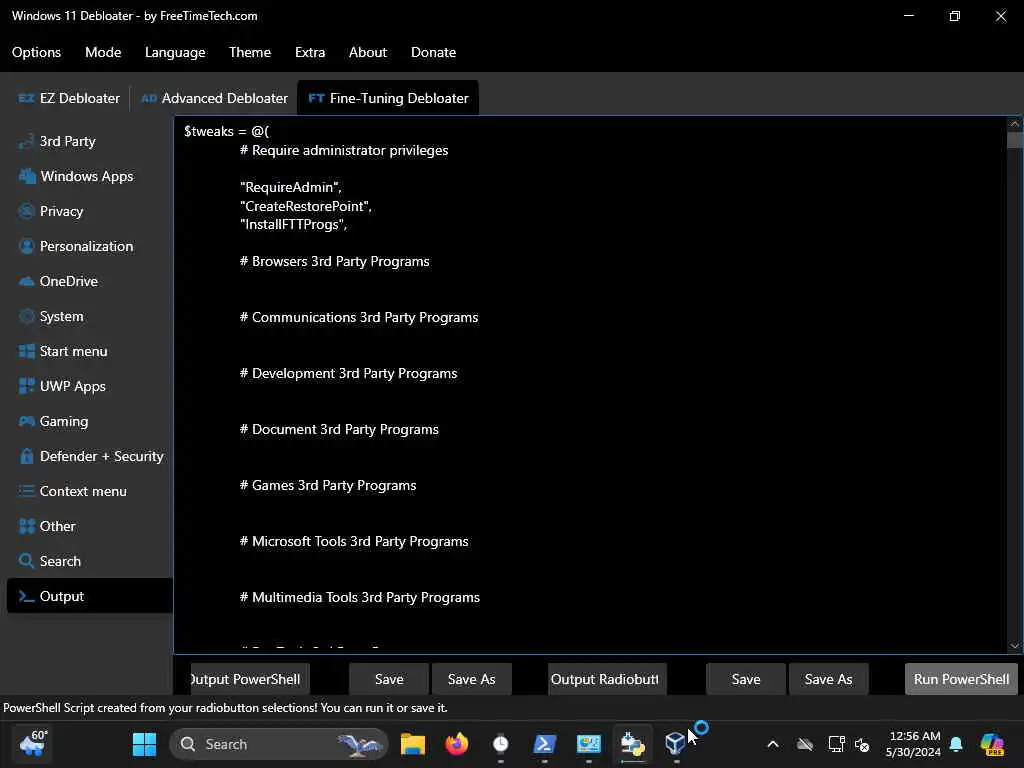Select the UWP Apps icon
Viewport: 1024px width, 768px height.
[x=27, y=386]
